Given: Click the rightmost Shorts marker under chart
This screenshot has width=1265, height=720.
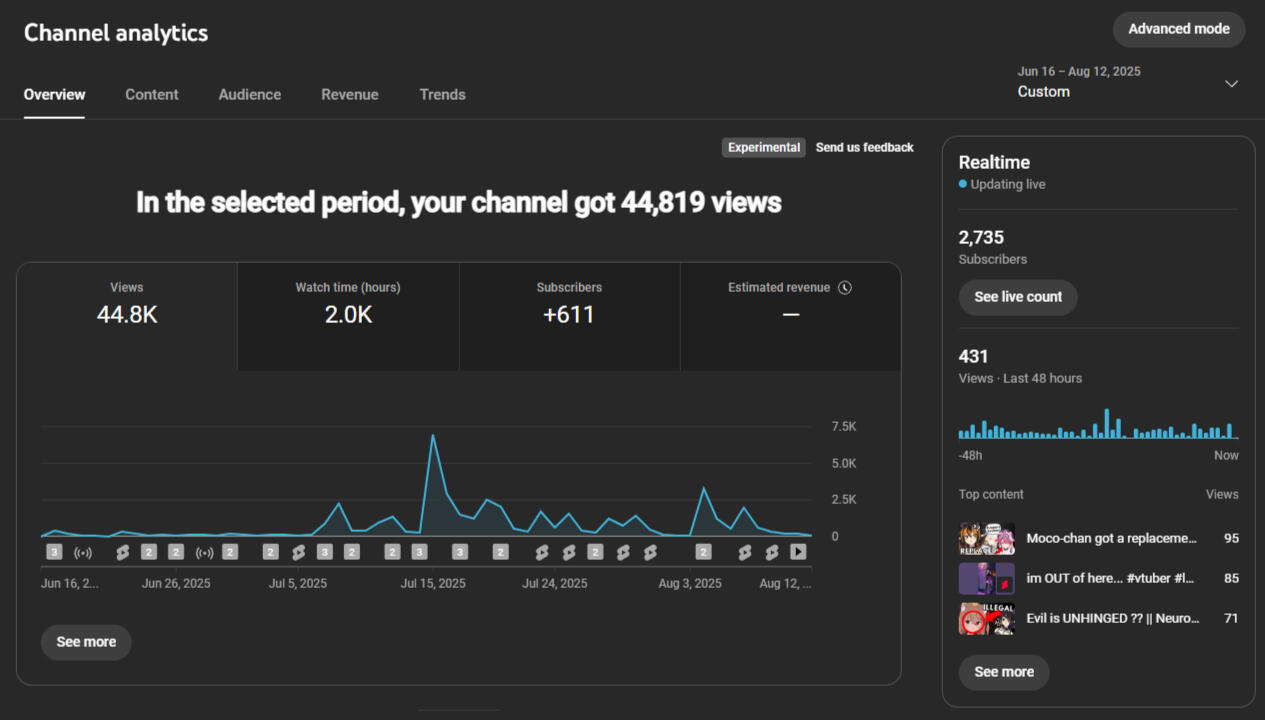Looking at the screenshot, I should (772, 552).
